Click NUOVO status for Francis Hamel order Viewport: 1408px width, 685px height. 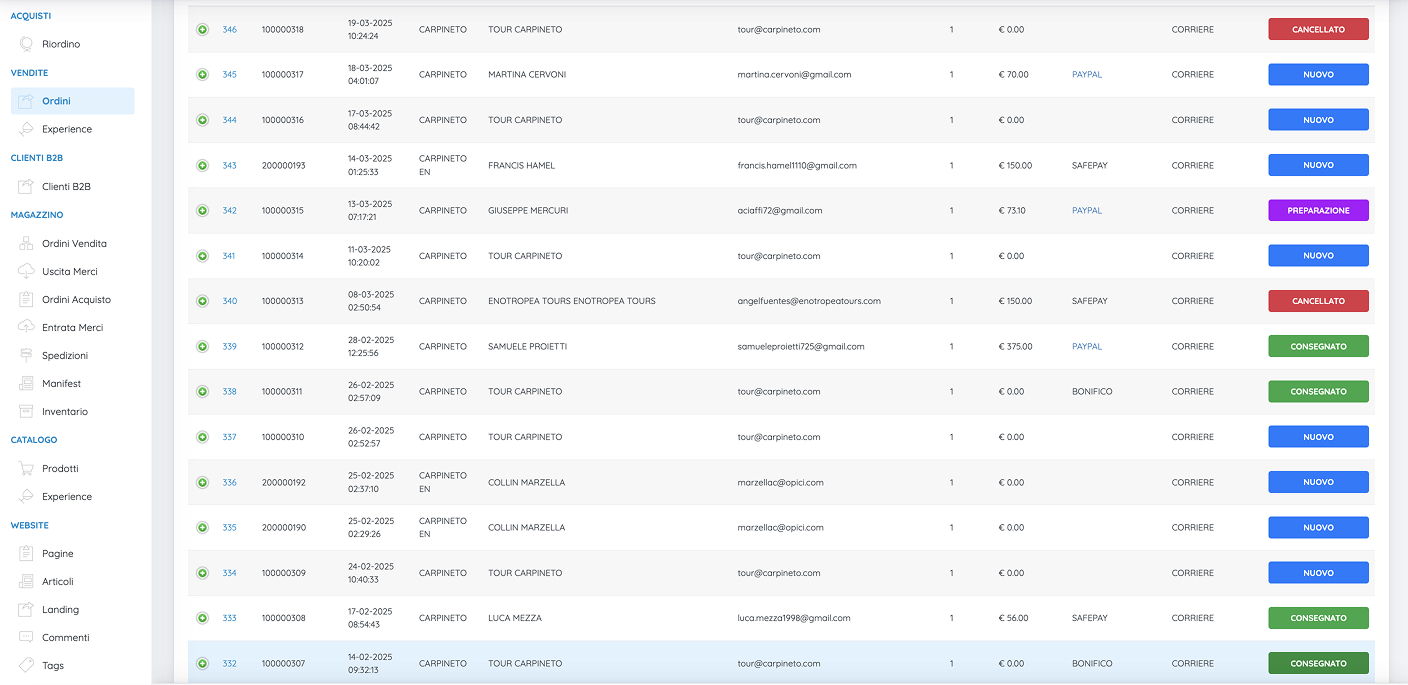point(1318,165)
